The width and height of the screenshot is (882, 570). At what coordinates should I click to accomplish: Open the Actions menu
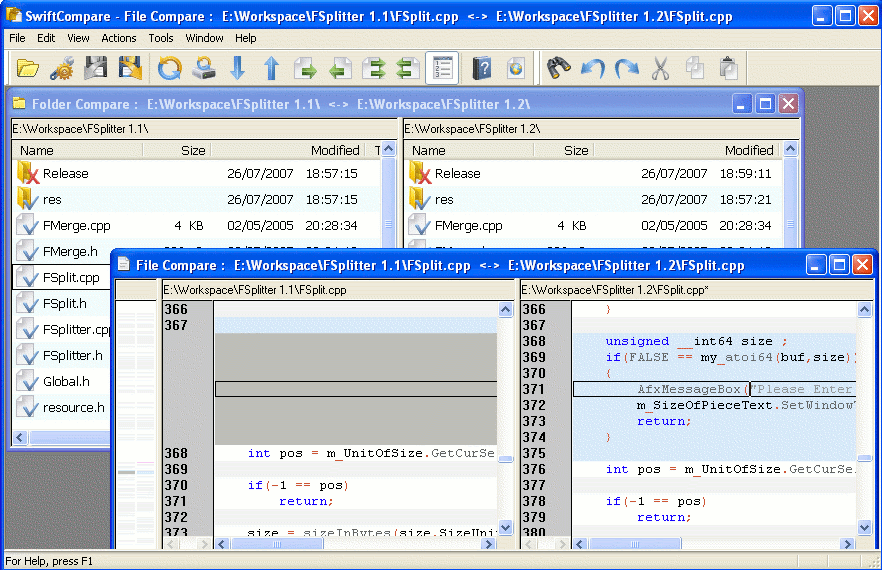tap(119, 38)
